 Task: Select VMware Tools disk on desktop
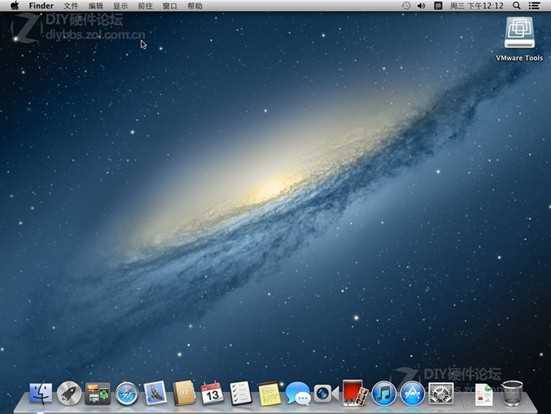519,39
